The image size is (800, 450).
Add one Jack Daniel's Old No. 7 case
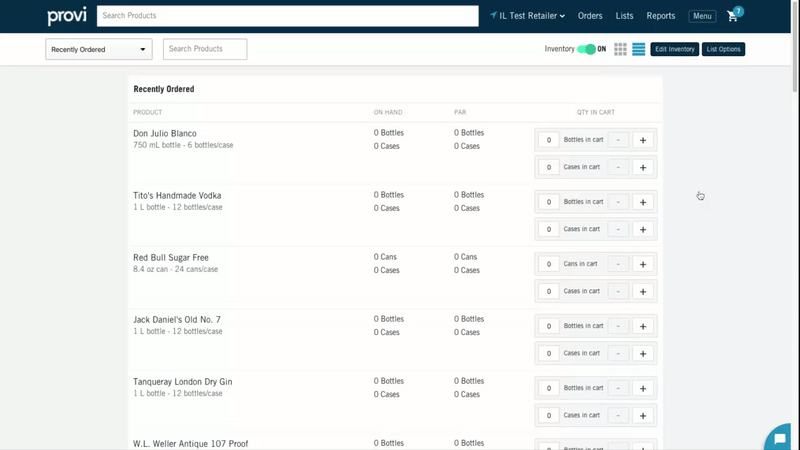pyautogui.click(x=643, y=354)
